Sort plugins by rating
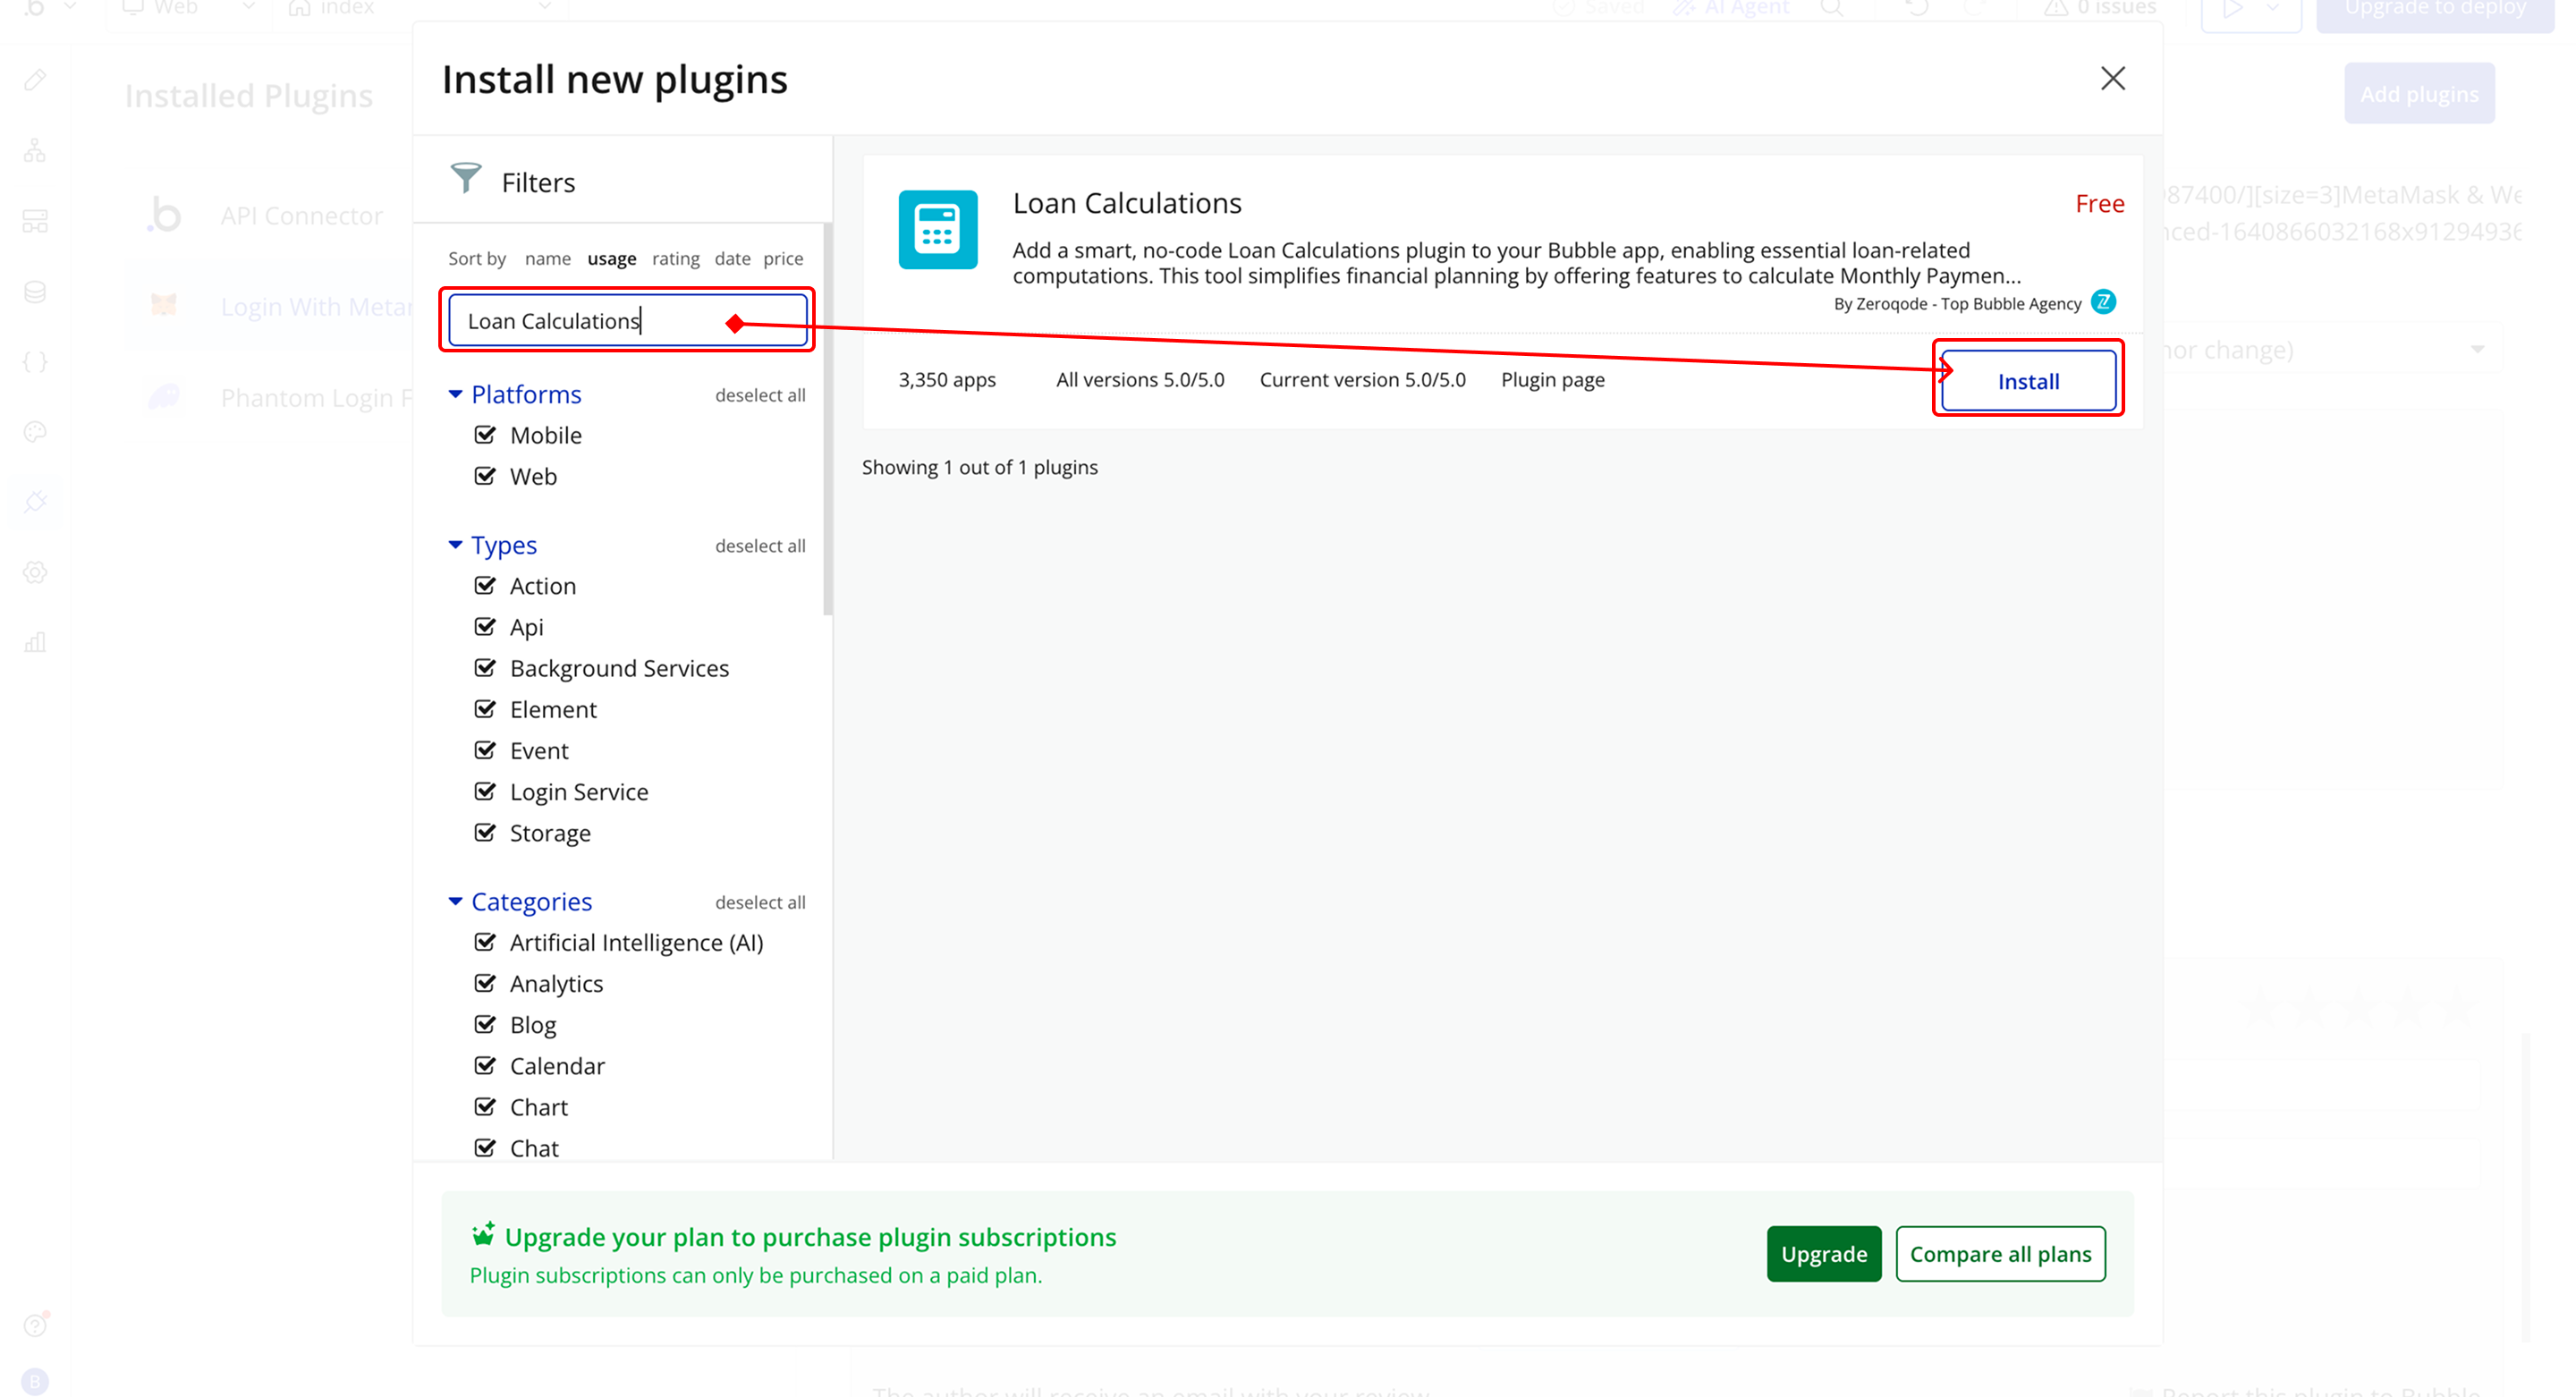 click(x=675, y=258)
